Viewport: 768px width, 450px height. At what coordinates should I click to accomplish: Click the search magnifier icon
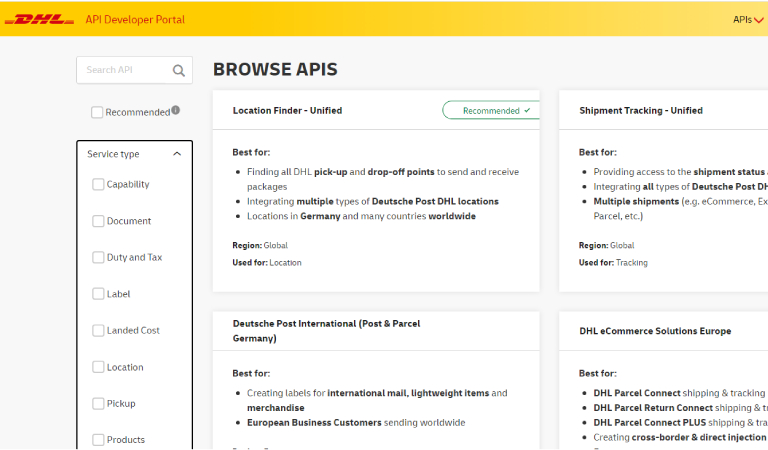[x=179, y=71]
